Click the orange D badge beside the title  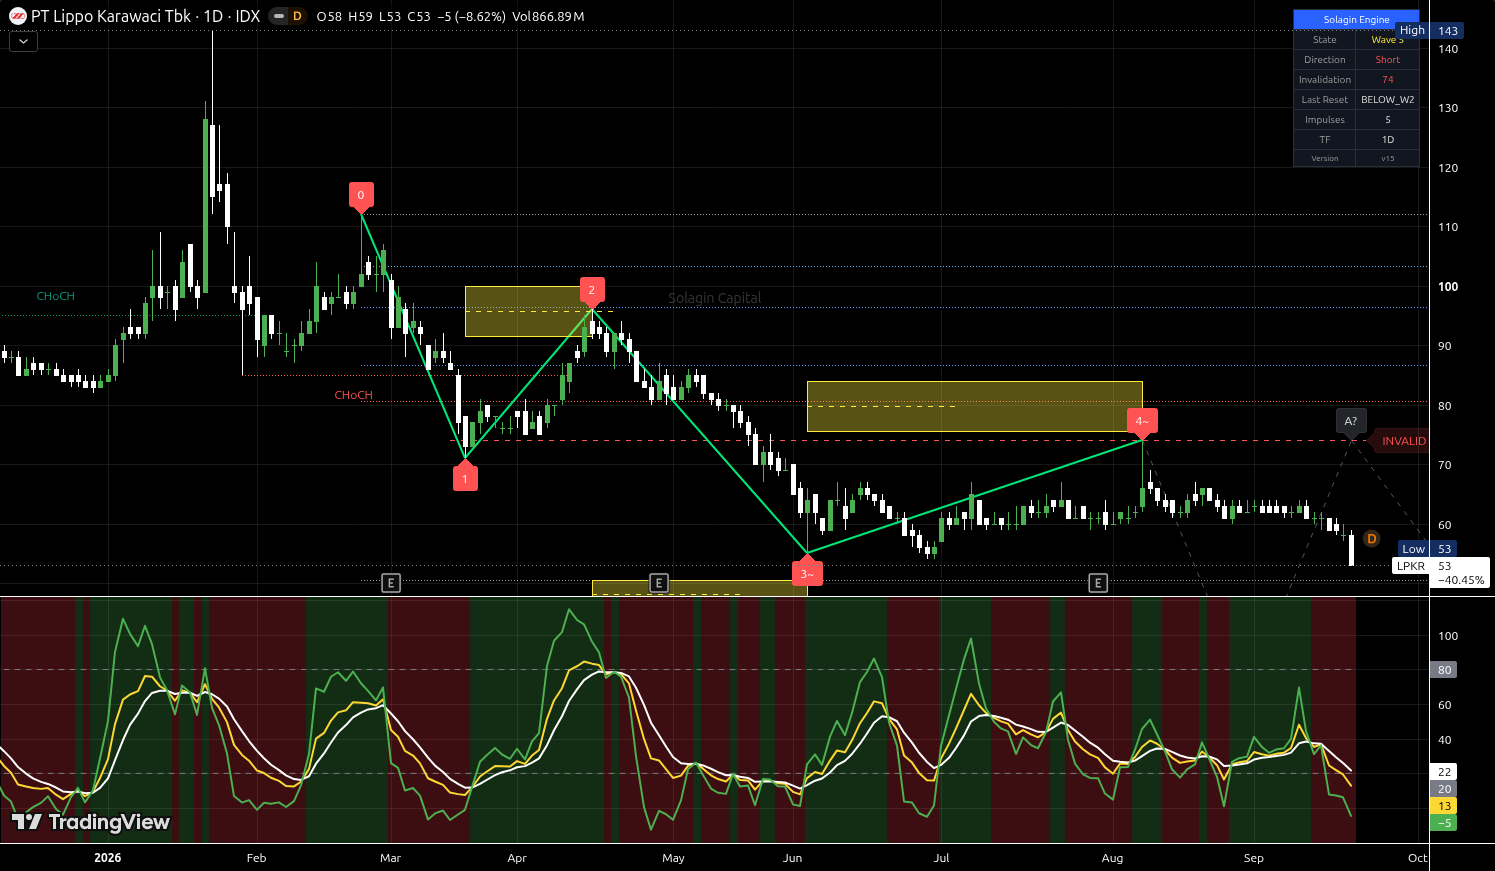(297, 16)
